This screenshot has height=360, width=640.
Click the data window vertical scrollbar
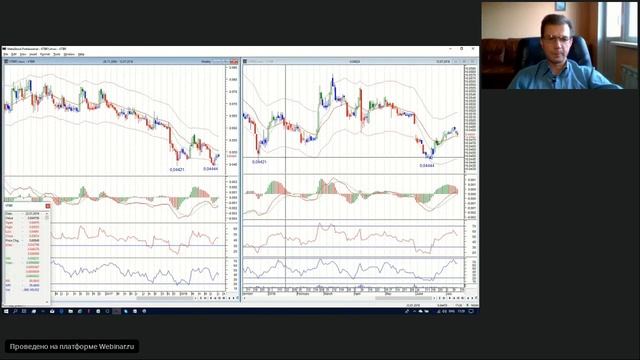coord(47,257)
